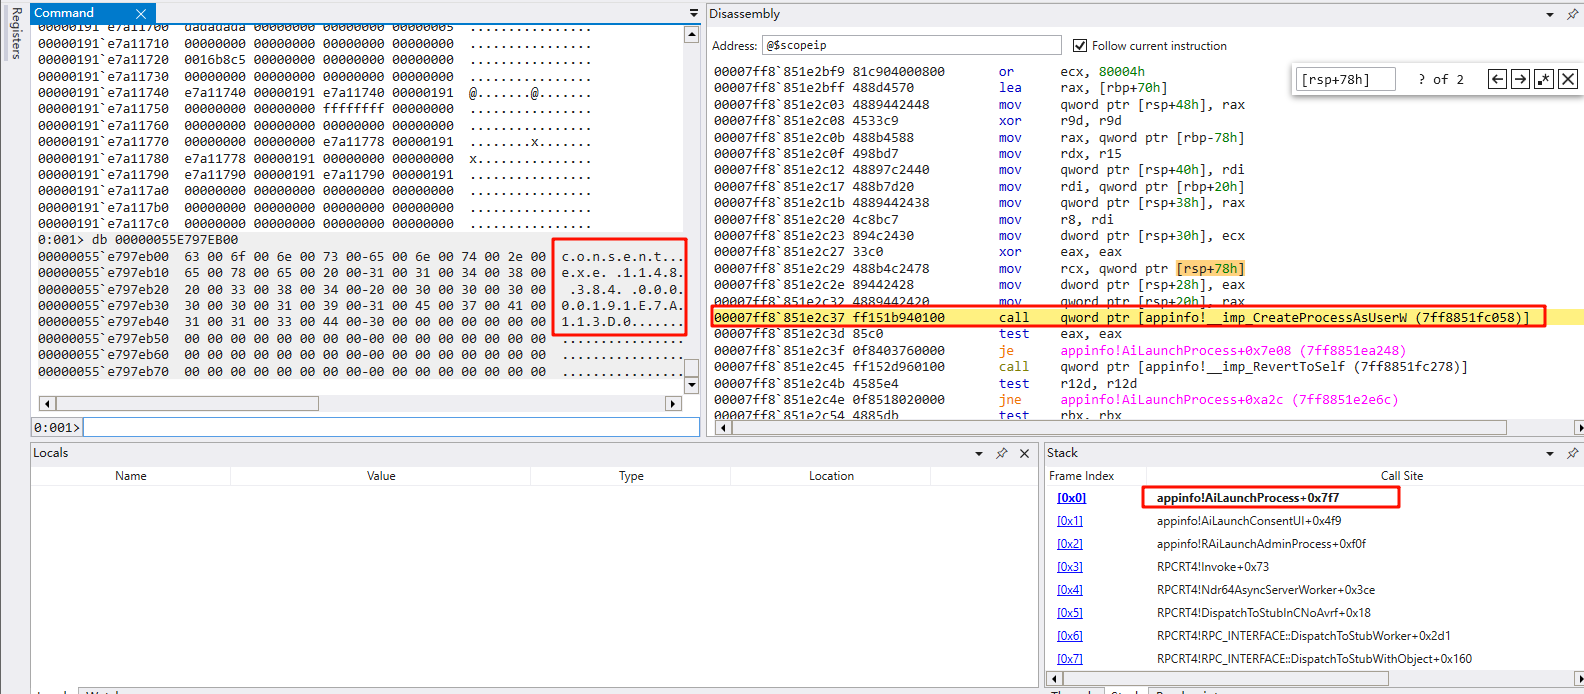Toggle Follow current instruction checkbox

1080,45
